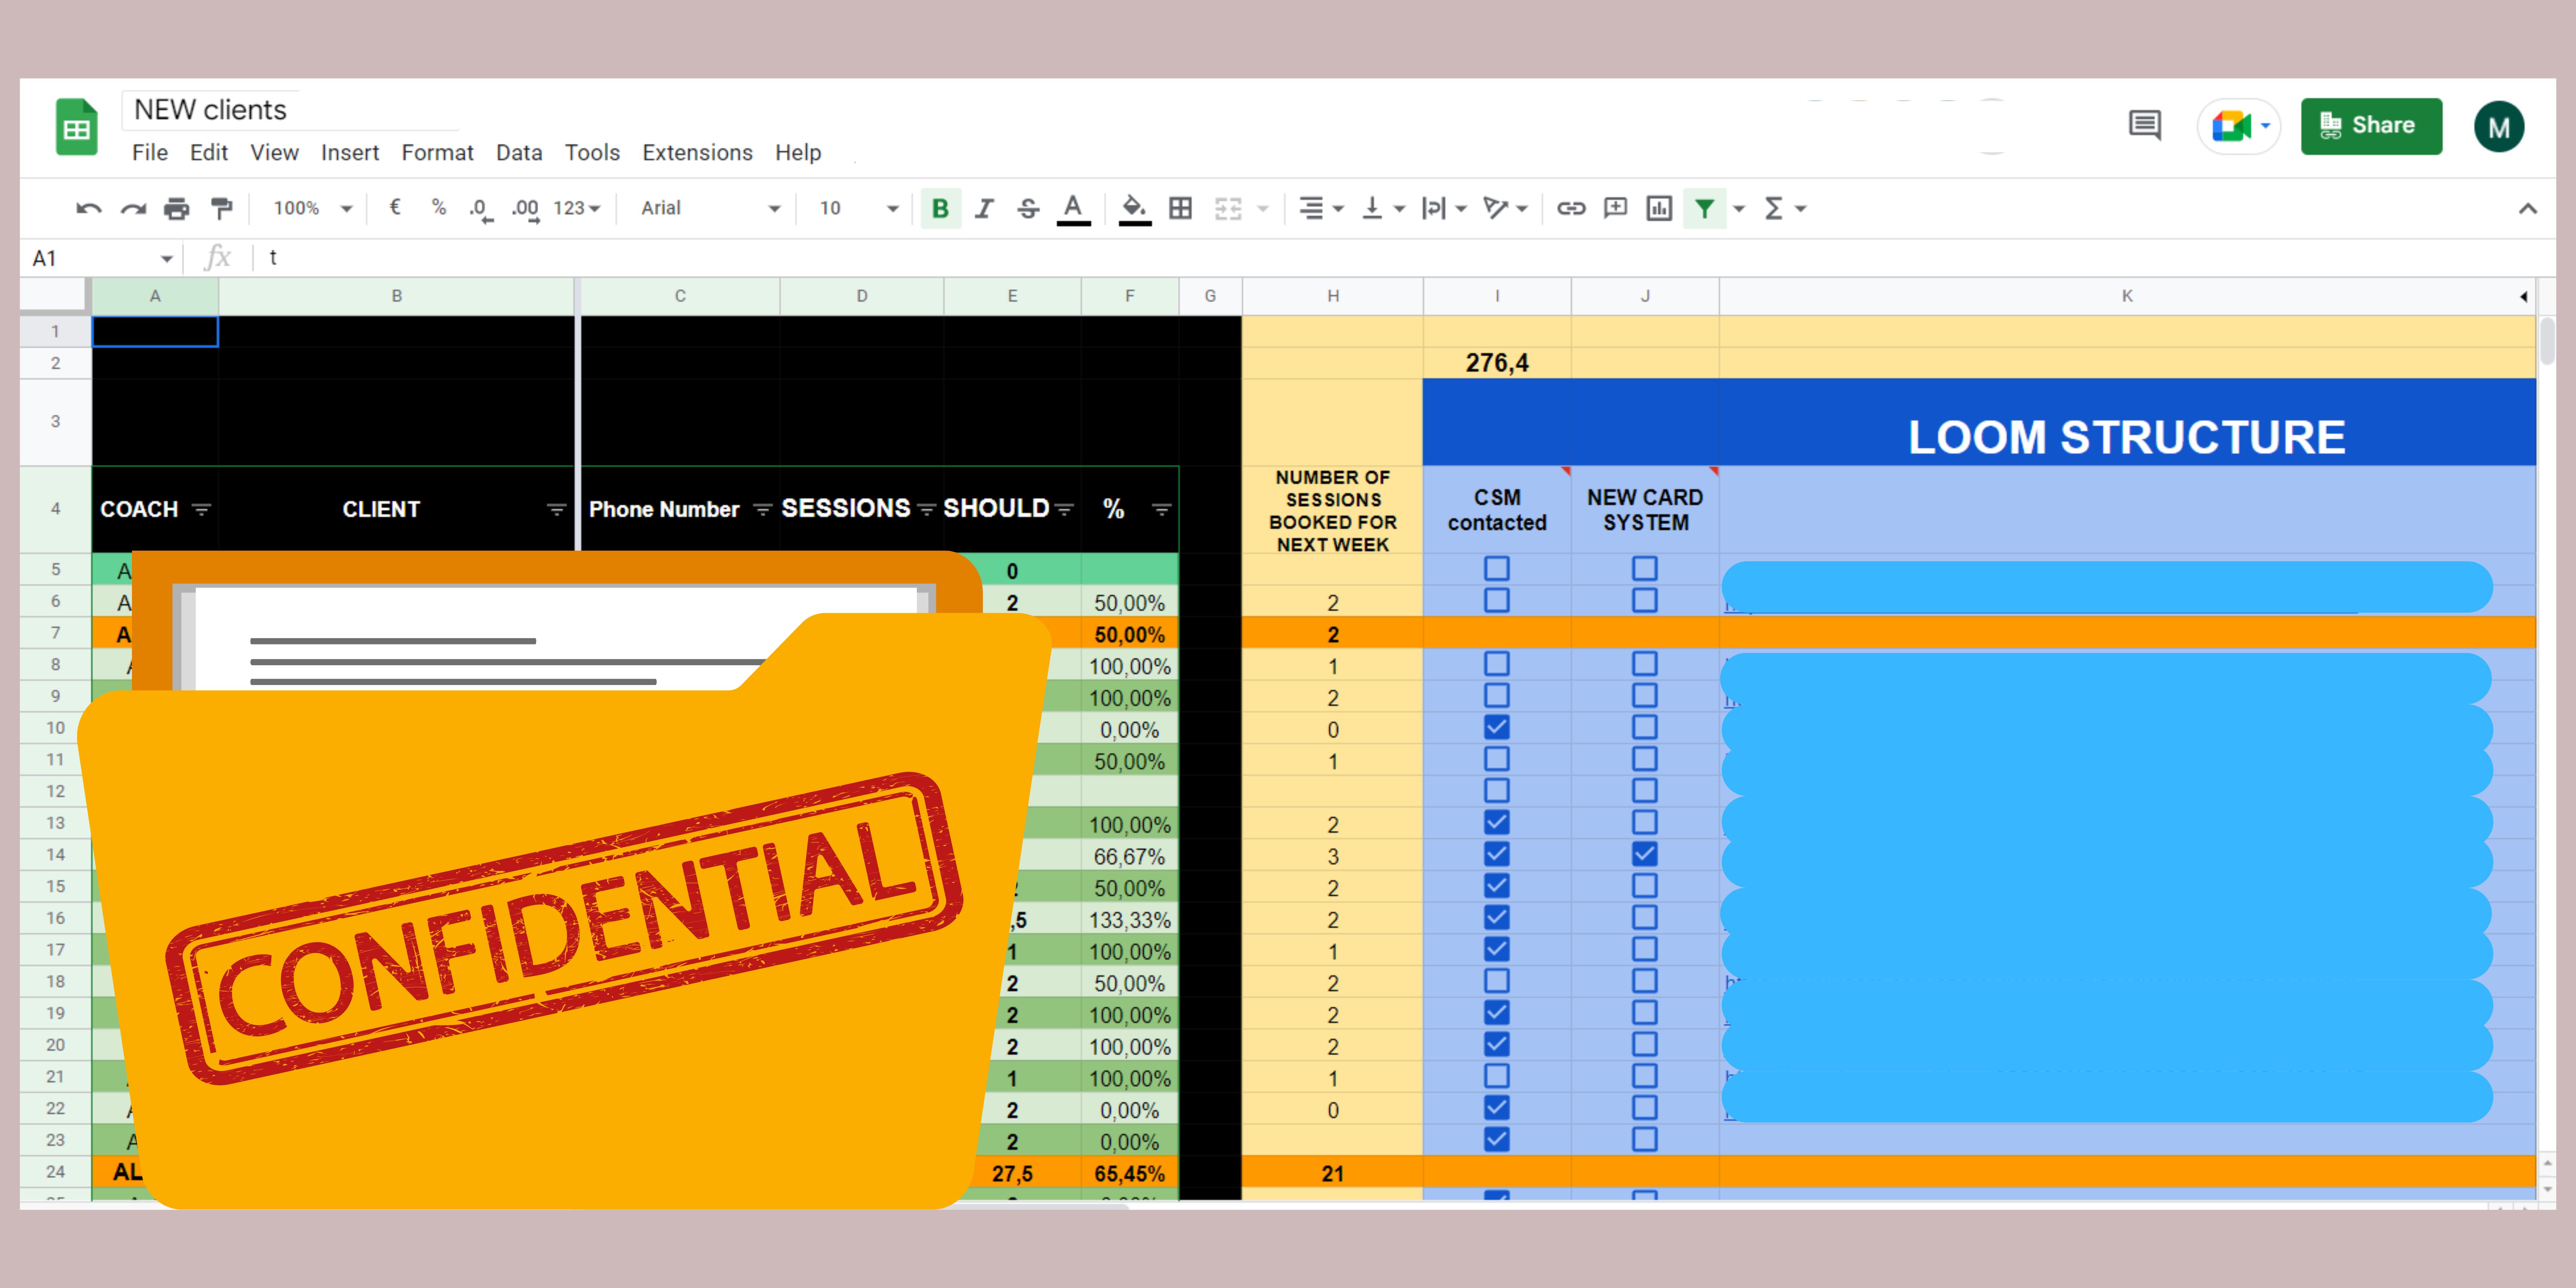Click the merge cells icon
Viewport: 2576px width, 1288px height.
tap(1228, 208)
